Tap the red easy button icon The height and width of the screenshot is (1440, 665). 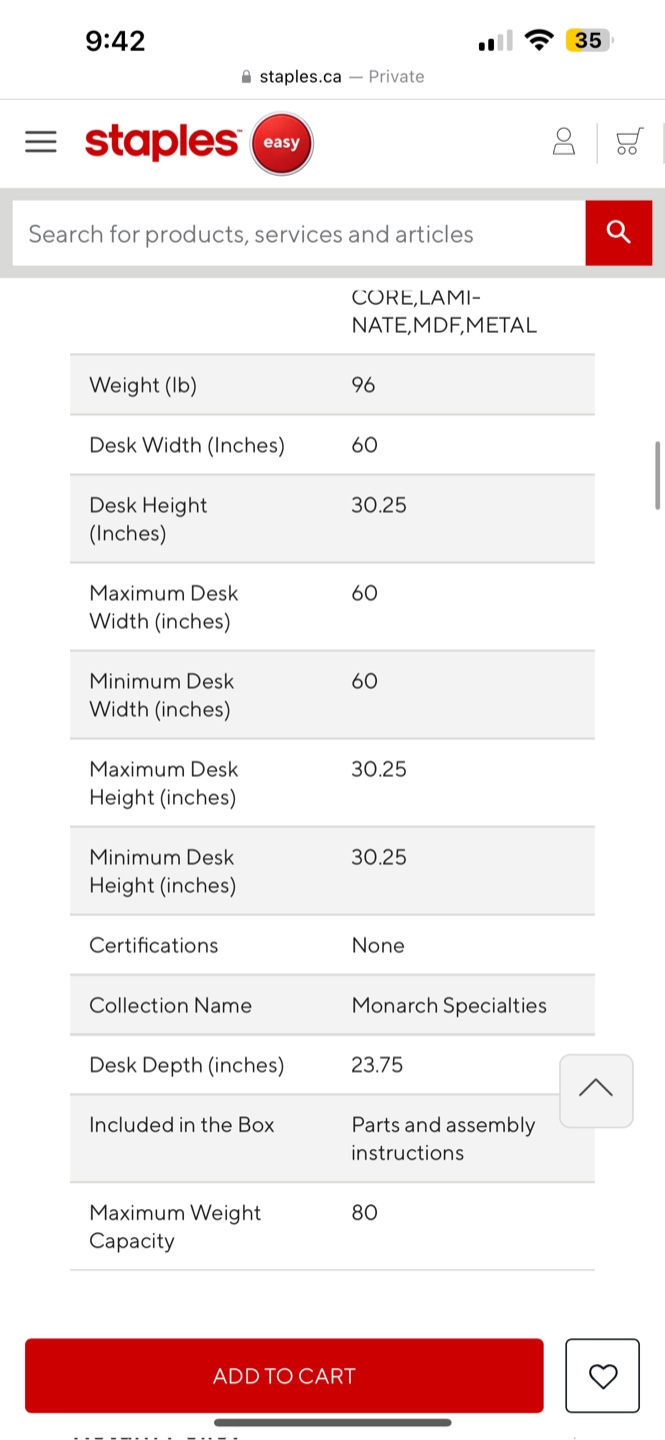point(282,143)
